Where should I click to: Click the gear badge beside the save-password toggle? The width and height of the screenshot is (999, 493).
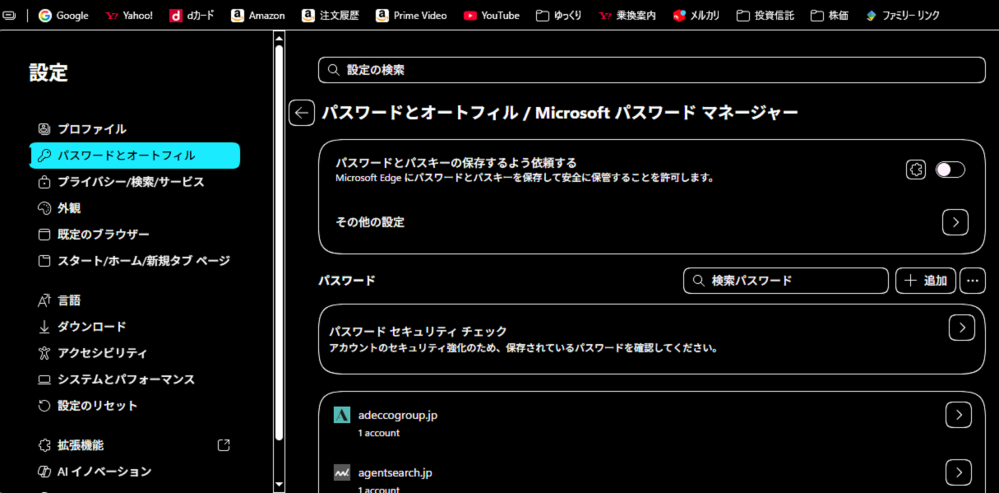tap(916, 169)
